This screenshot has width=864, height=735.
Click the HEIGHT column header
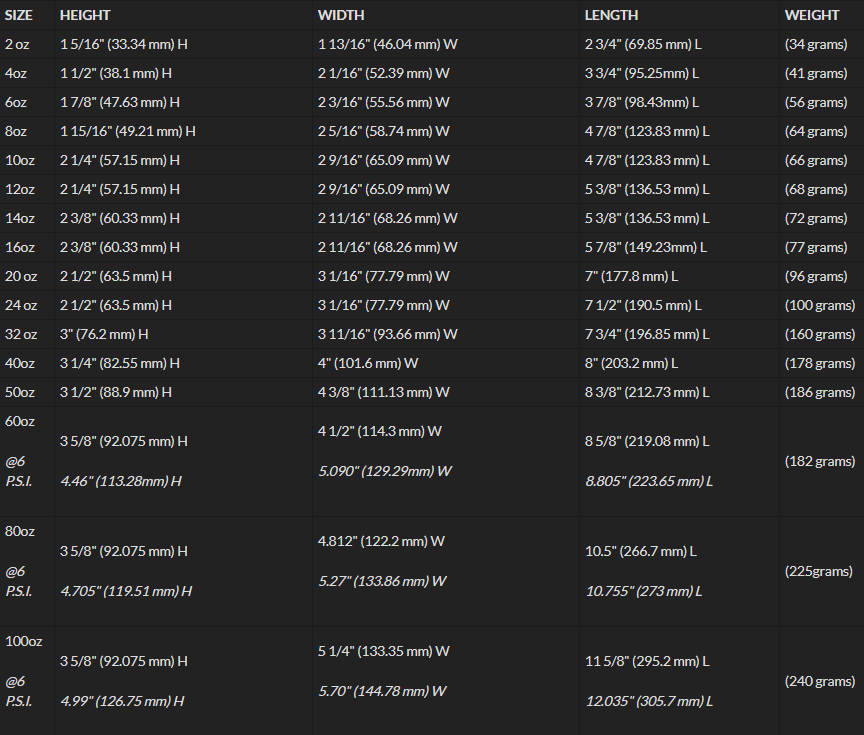85,15
